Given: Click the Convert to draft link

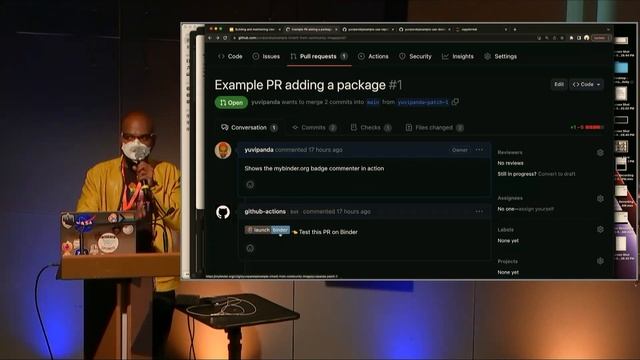Looking at the screenshot, I should pyautogui.click(x=557, y=174).
